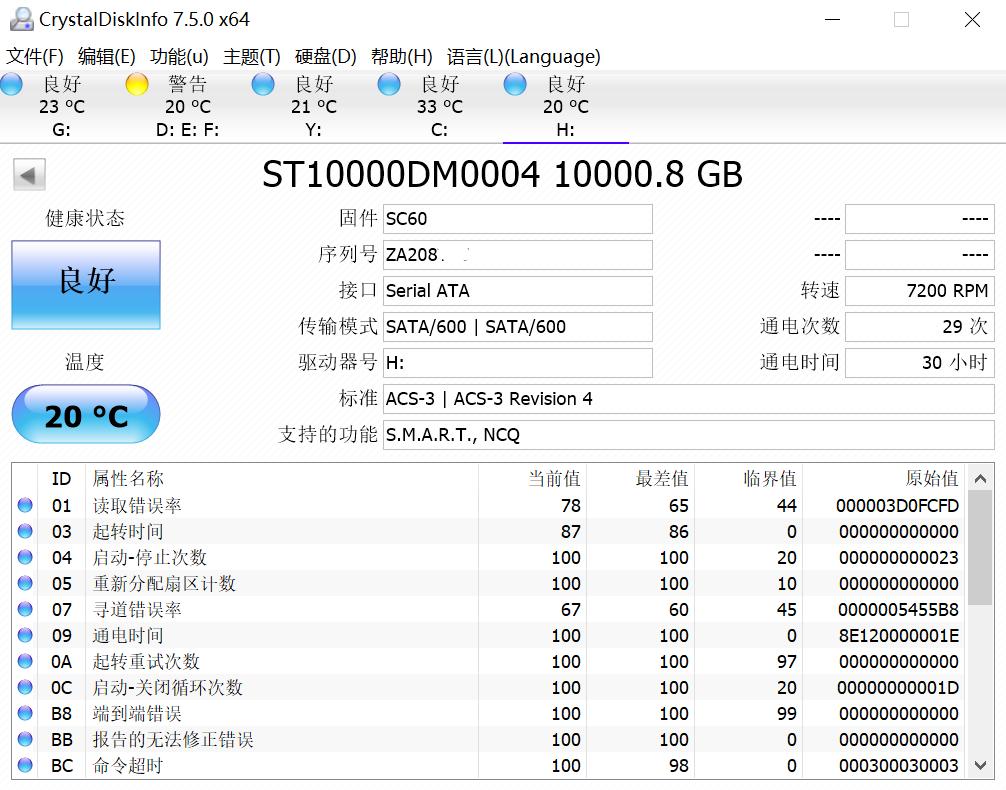This screenshot has height=790, width=1006.
Task: Click the 20 °C temperature button
Action: click(x=86, y=415)
